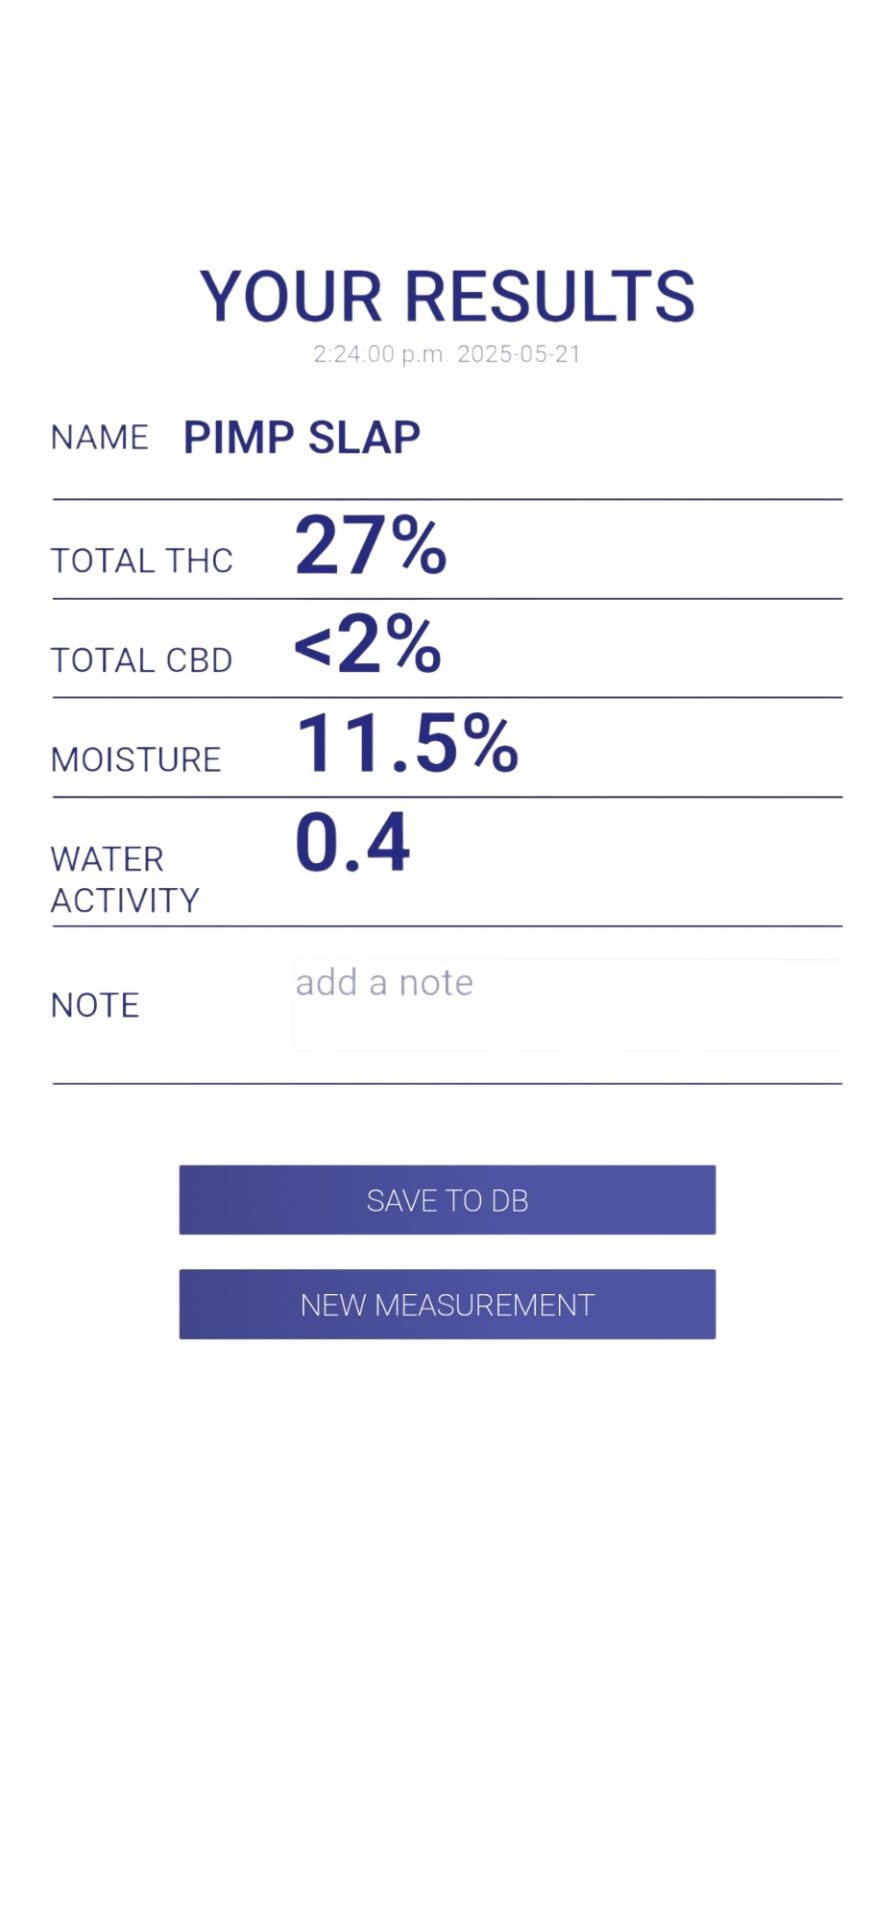Tap the Save to DB button
Image resolution: width=895 pixels, height=1920 pixels.
(447, 1199)
